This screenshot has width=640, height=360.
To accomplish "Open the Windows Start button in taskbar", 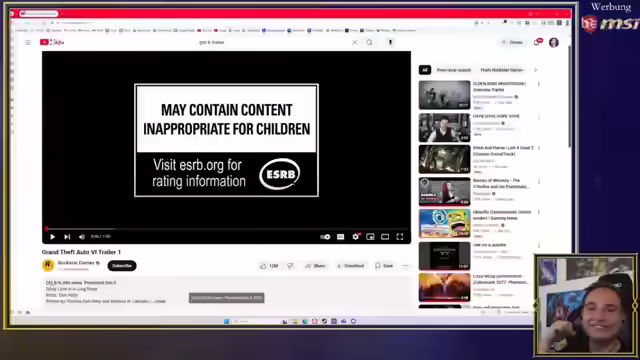I will coord(227,321).
